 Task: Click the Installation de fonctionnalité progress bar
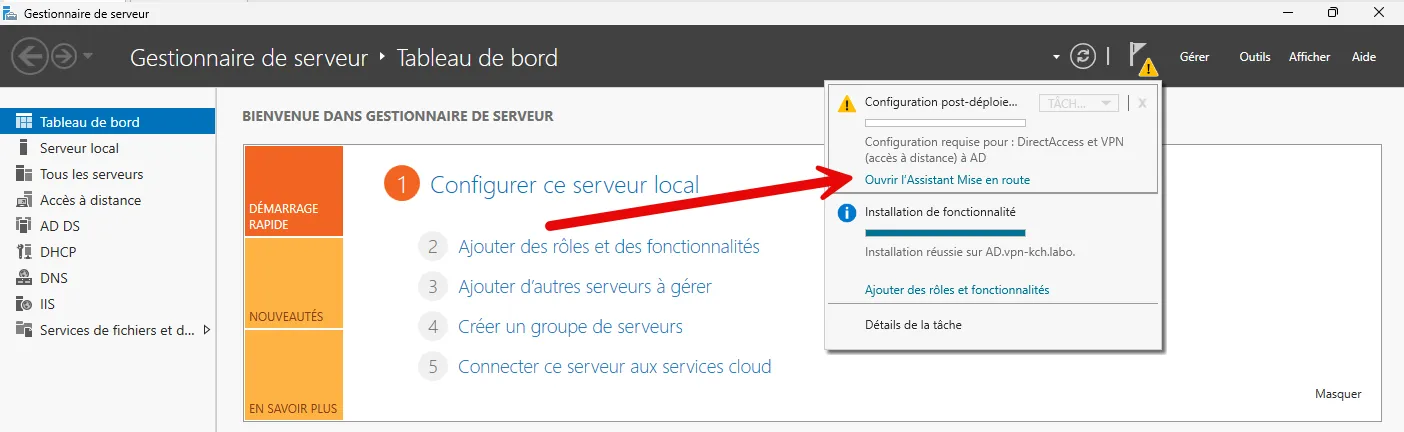(945, 233)
